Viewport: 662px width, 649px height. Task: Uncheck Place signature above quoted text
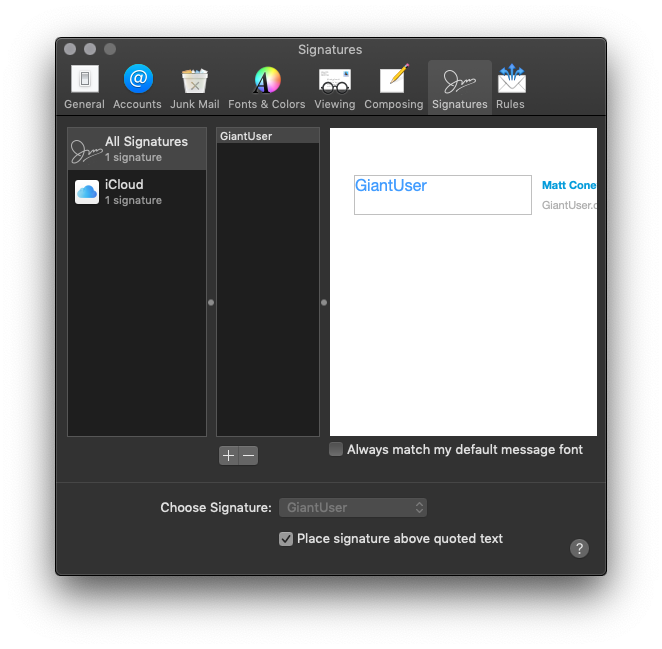tap(287, 539)
